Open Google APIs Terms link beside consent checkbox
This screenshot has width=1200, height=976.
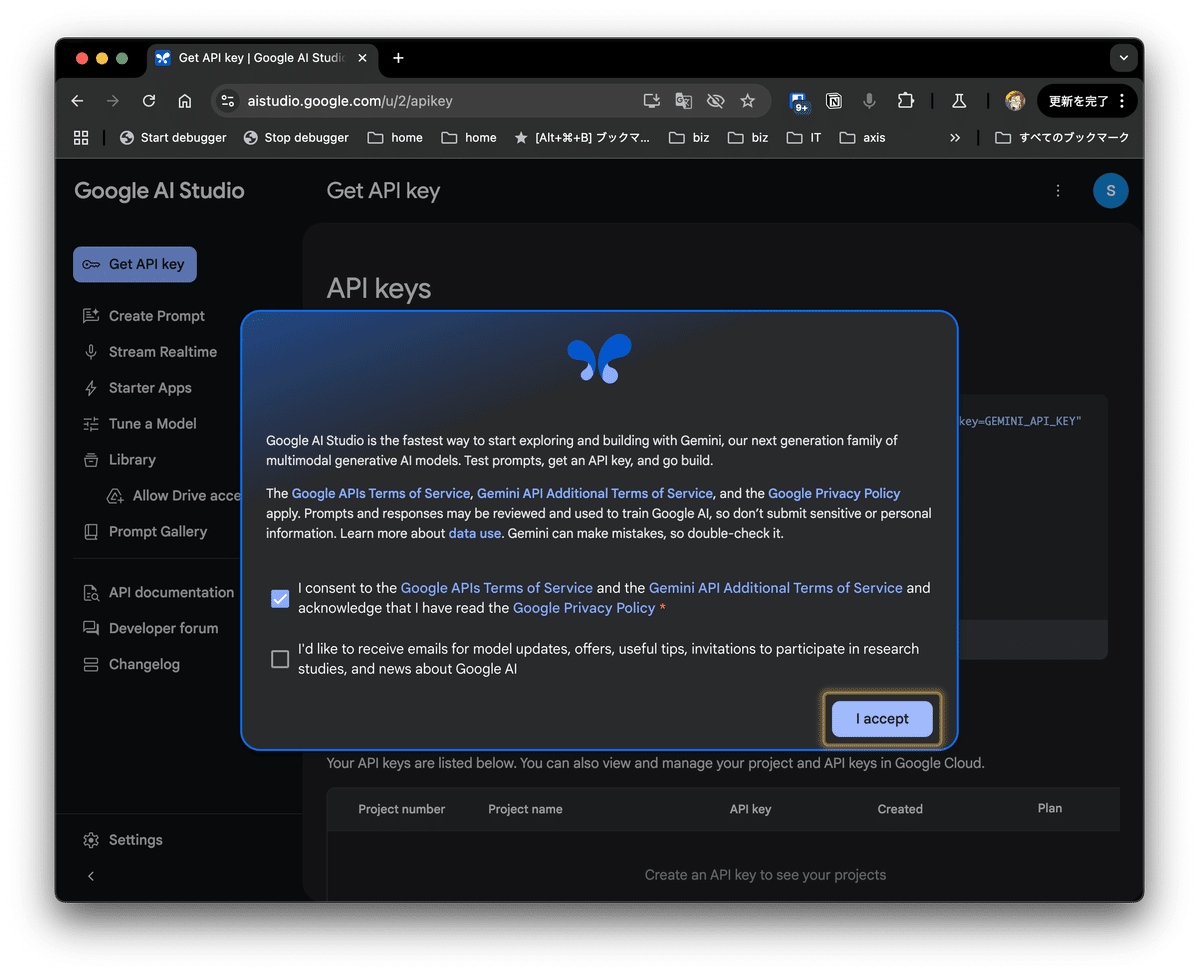[x=497, y=588]
